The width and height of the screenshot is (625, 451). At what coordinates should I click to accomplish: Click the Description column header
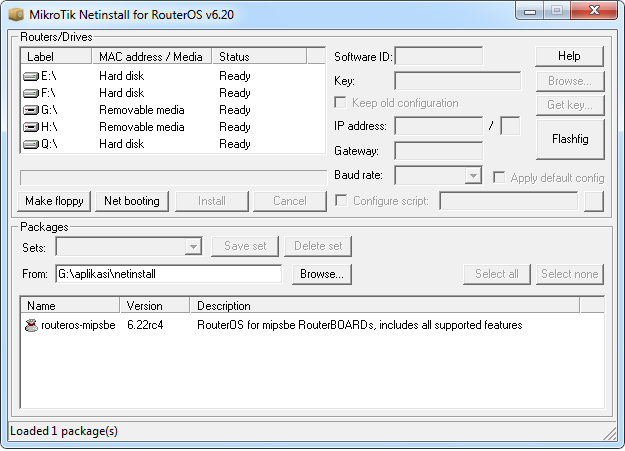pos(385,306)
